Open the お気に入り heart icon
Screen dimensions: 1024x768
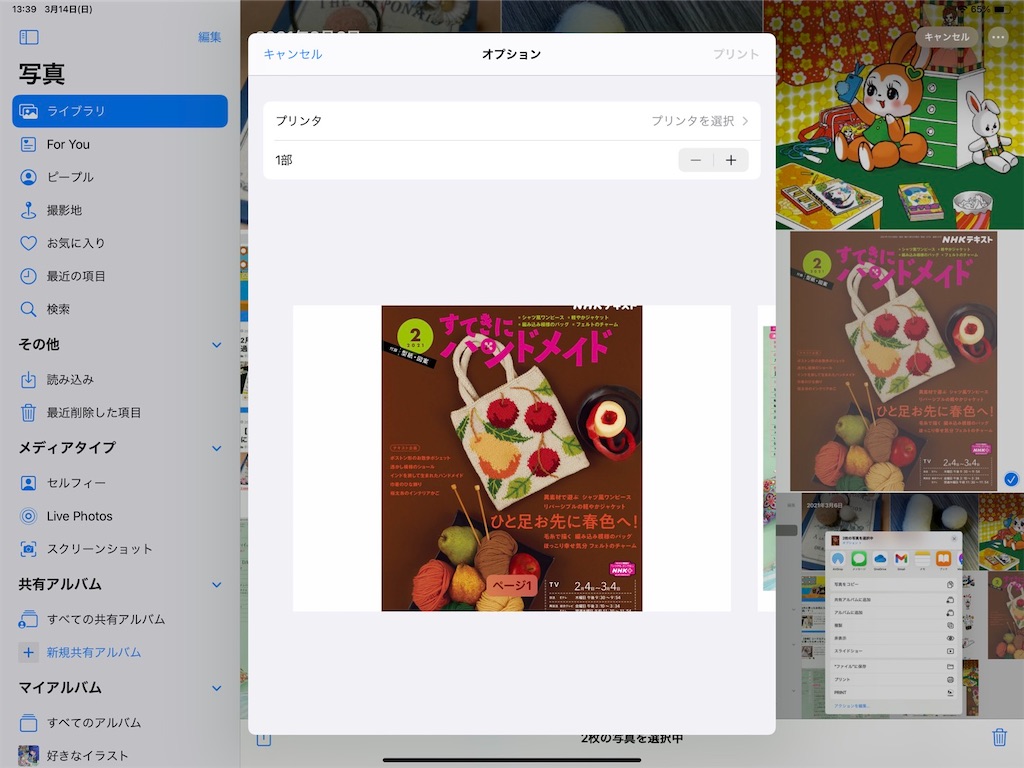[x=28, y=243]
